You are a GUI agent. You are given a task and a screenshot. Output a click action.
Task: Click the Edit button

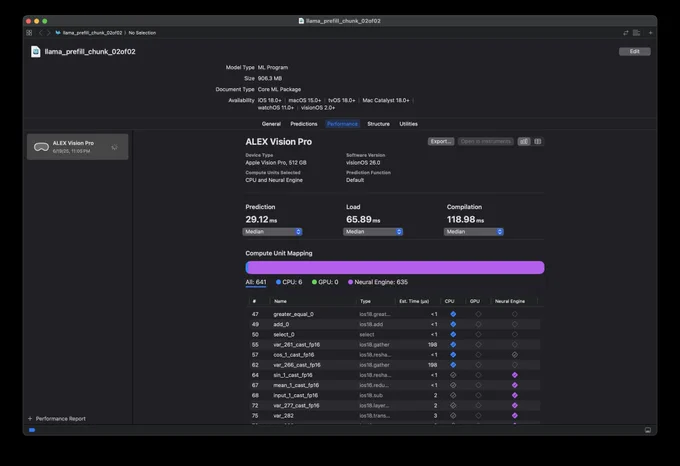pyautogui.click(x=634, y=52)
